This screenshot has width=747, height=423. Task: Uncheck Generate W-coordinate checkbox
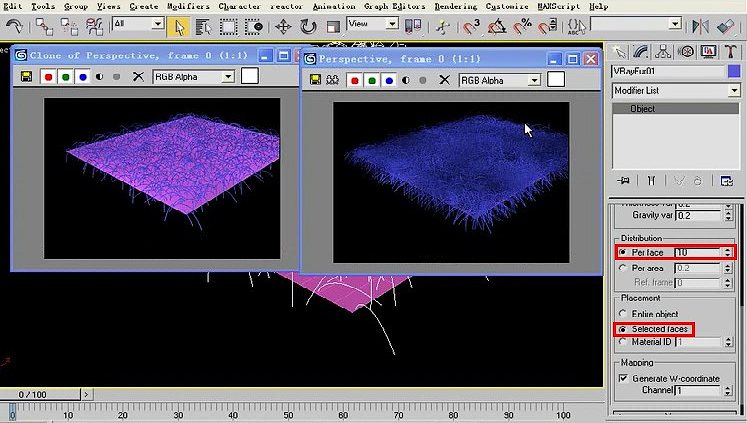623,378
